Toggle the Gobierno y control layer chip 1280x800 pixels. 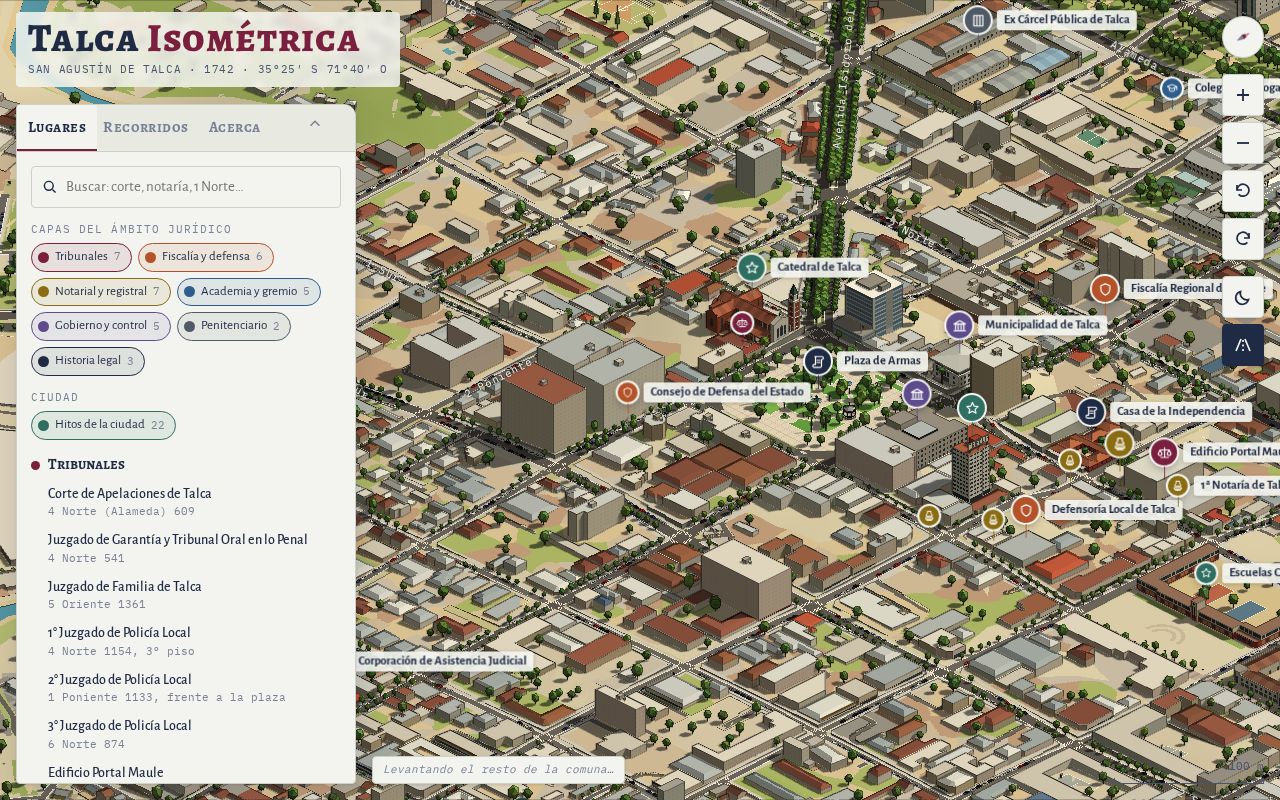[101, 326]
